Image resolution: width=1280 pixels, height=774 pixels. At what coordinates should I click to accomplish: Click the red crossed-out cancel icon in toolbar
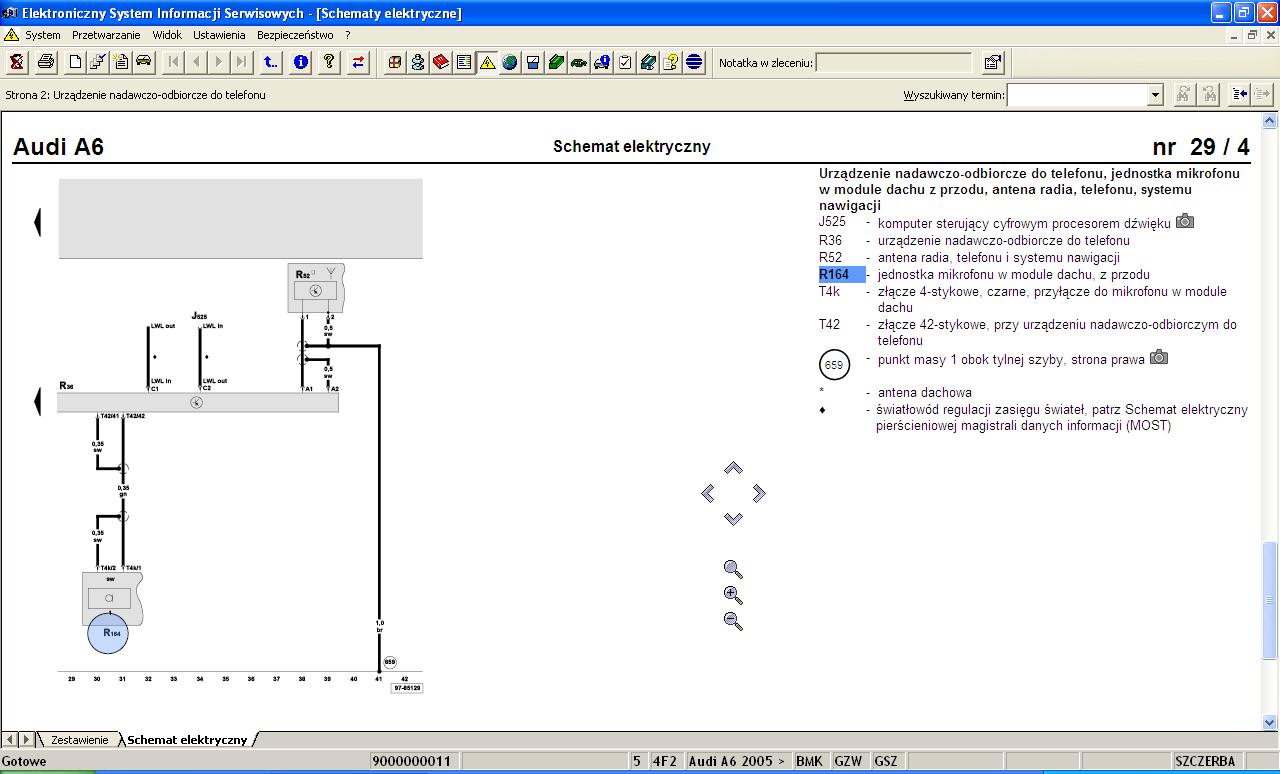tap(17, 62)
